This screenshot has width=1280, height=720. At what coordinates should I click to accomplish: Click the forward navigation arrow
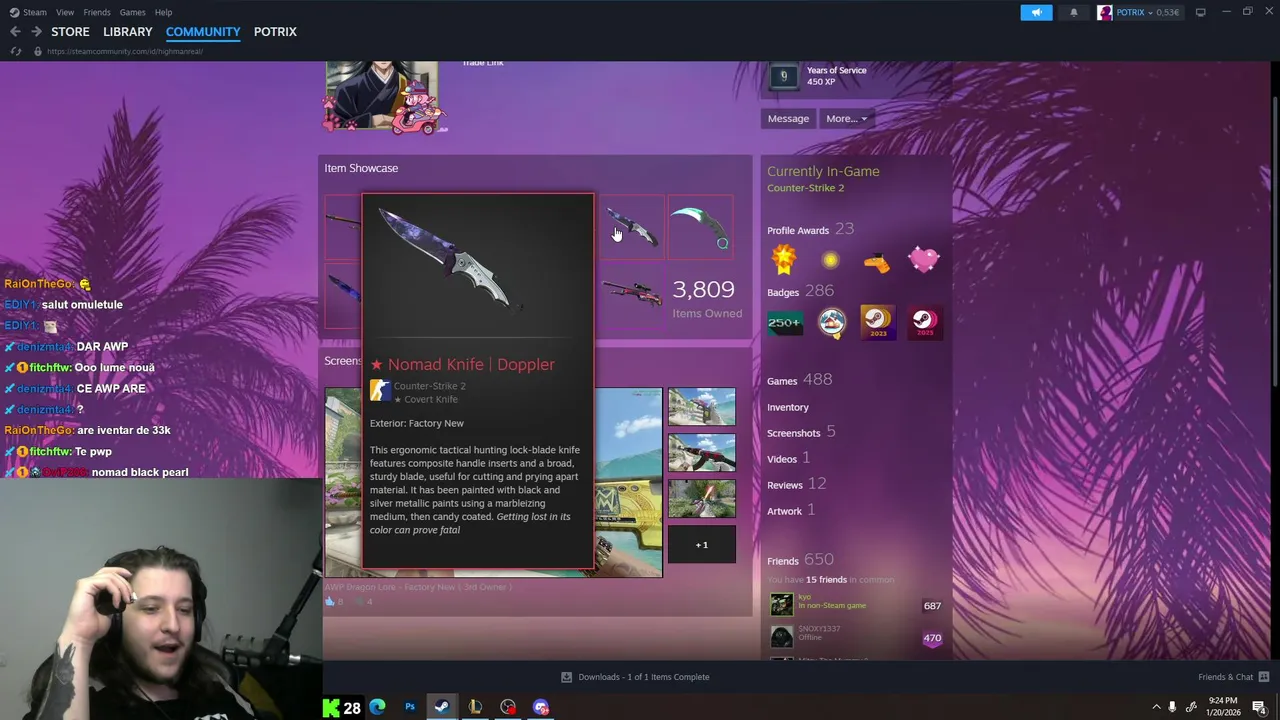coord(36,32)
